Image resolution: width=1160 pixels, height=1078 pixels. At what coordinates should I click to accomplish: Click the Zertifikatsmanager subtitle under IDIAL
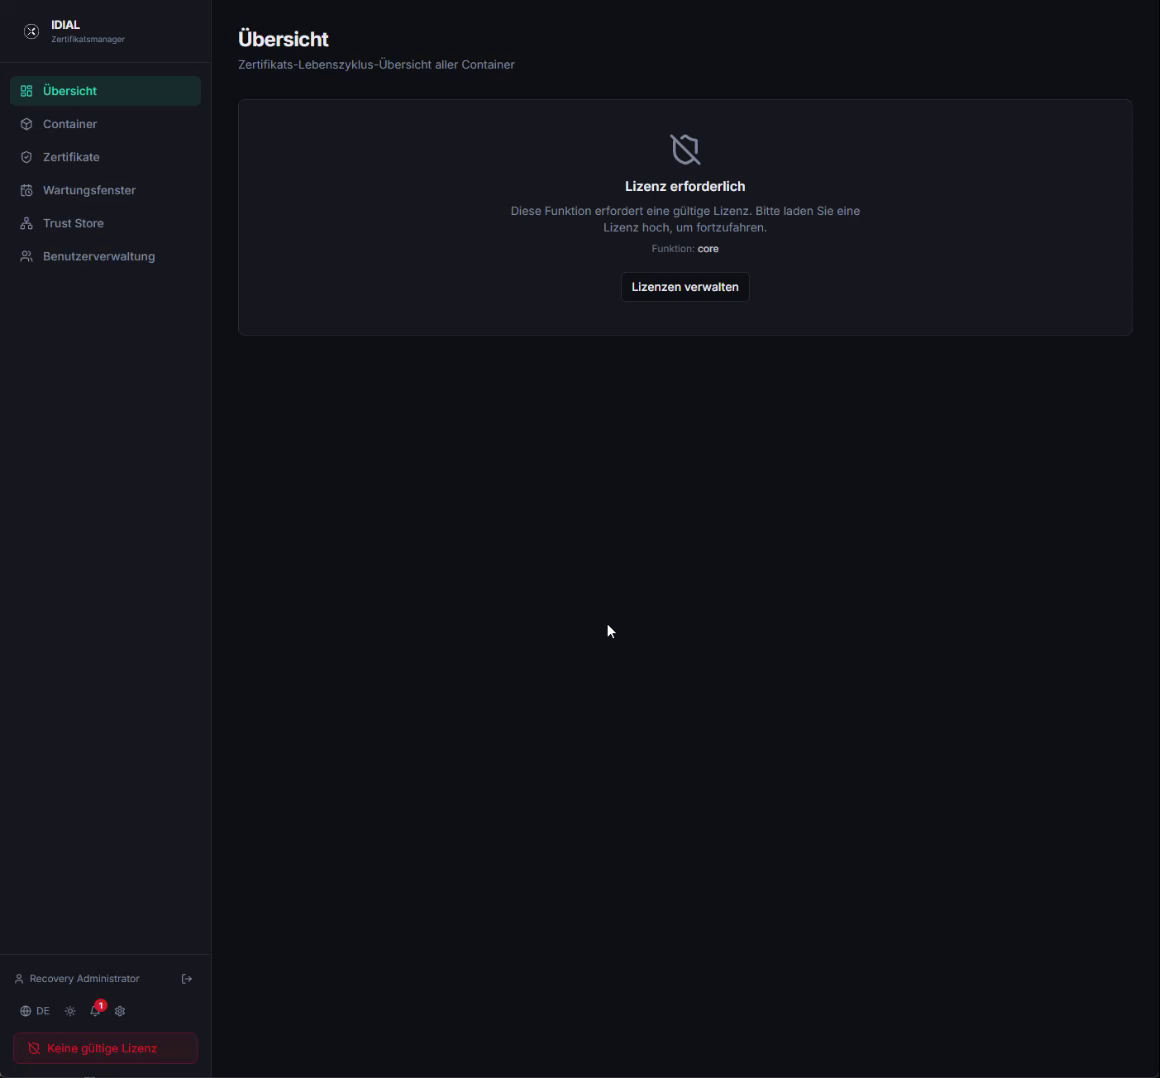(88, 39)
